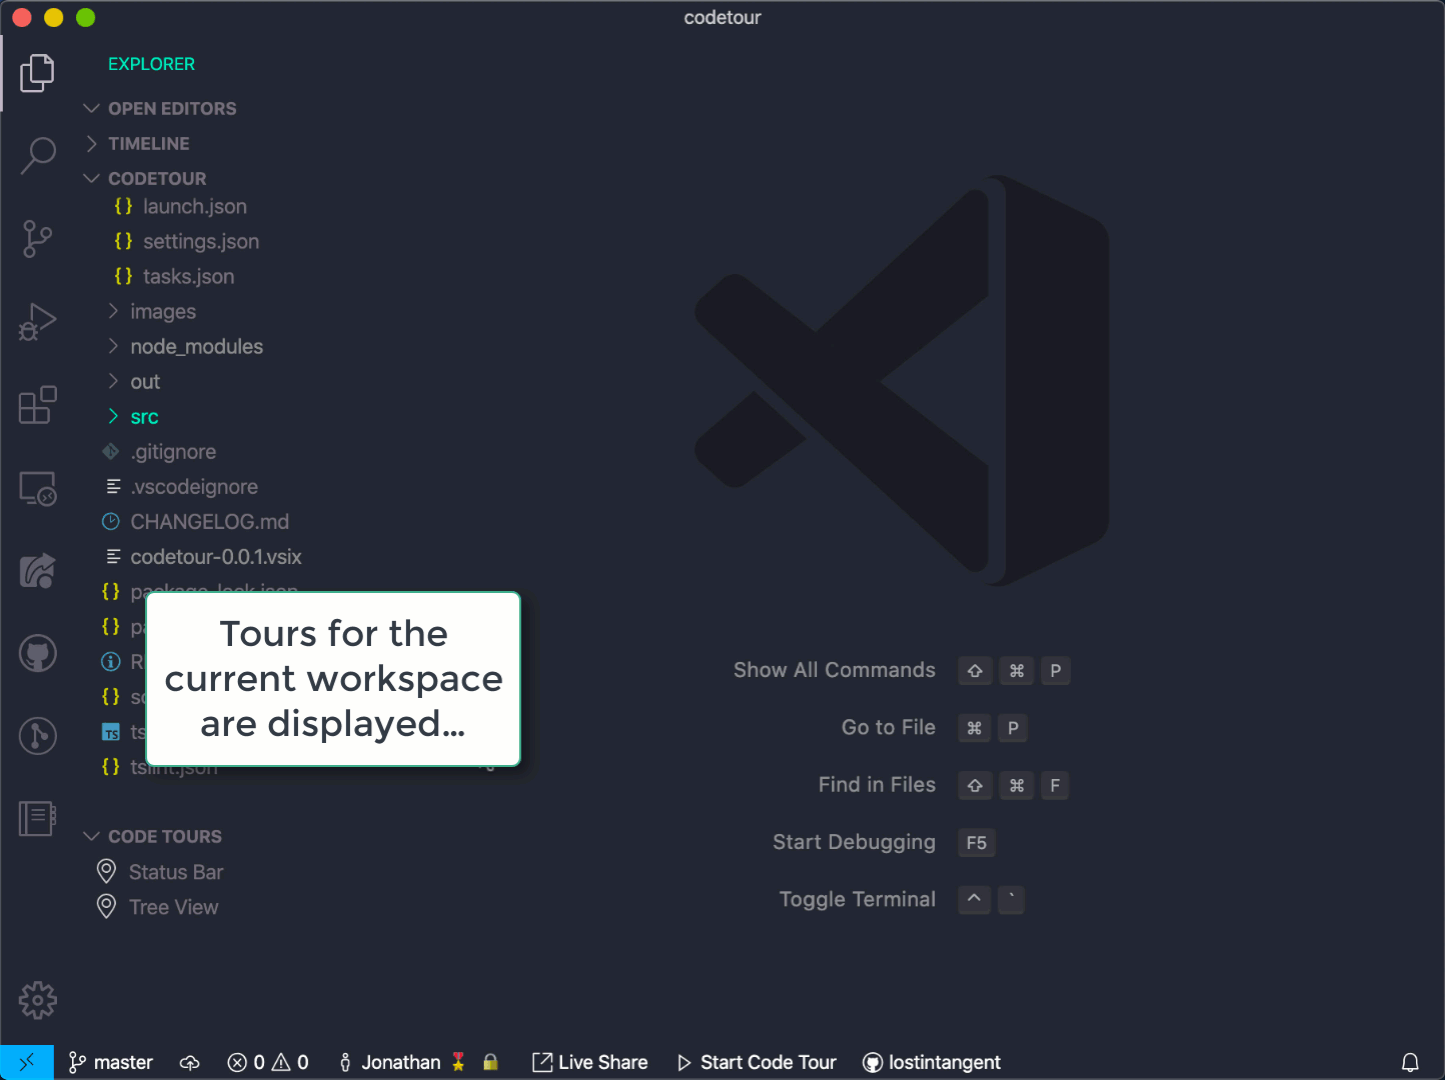Expand the Timeline section
Screen dimensions: 1445x1080
[x=148, y=143]
